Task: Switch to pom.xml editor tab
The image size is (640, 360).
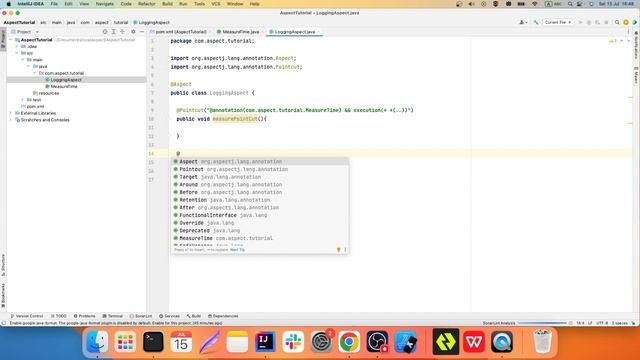Action: [x=180, y=32]
